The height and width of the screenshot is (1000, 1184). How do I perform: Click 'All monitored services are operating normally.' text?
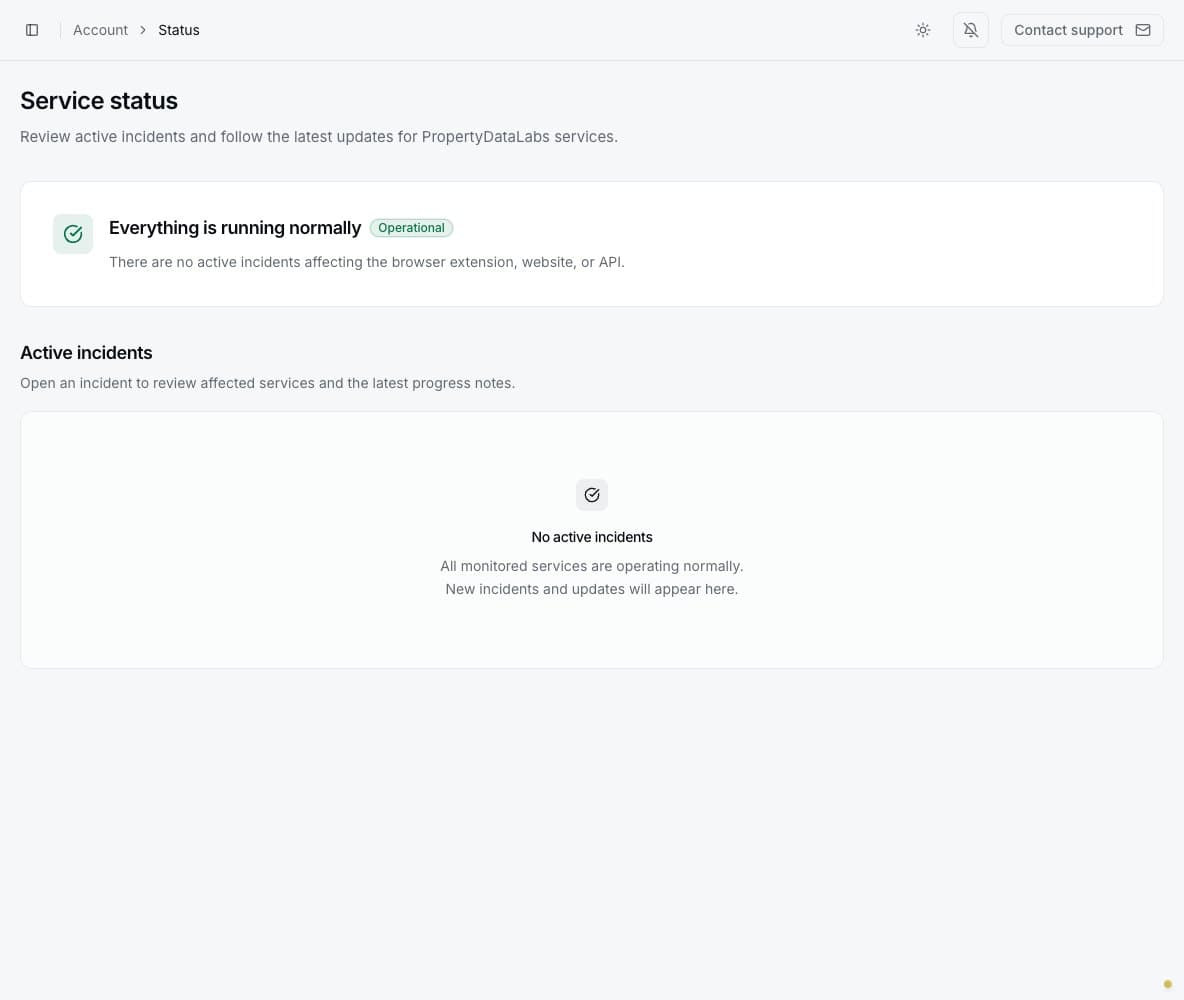pos(592,566)
